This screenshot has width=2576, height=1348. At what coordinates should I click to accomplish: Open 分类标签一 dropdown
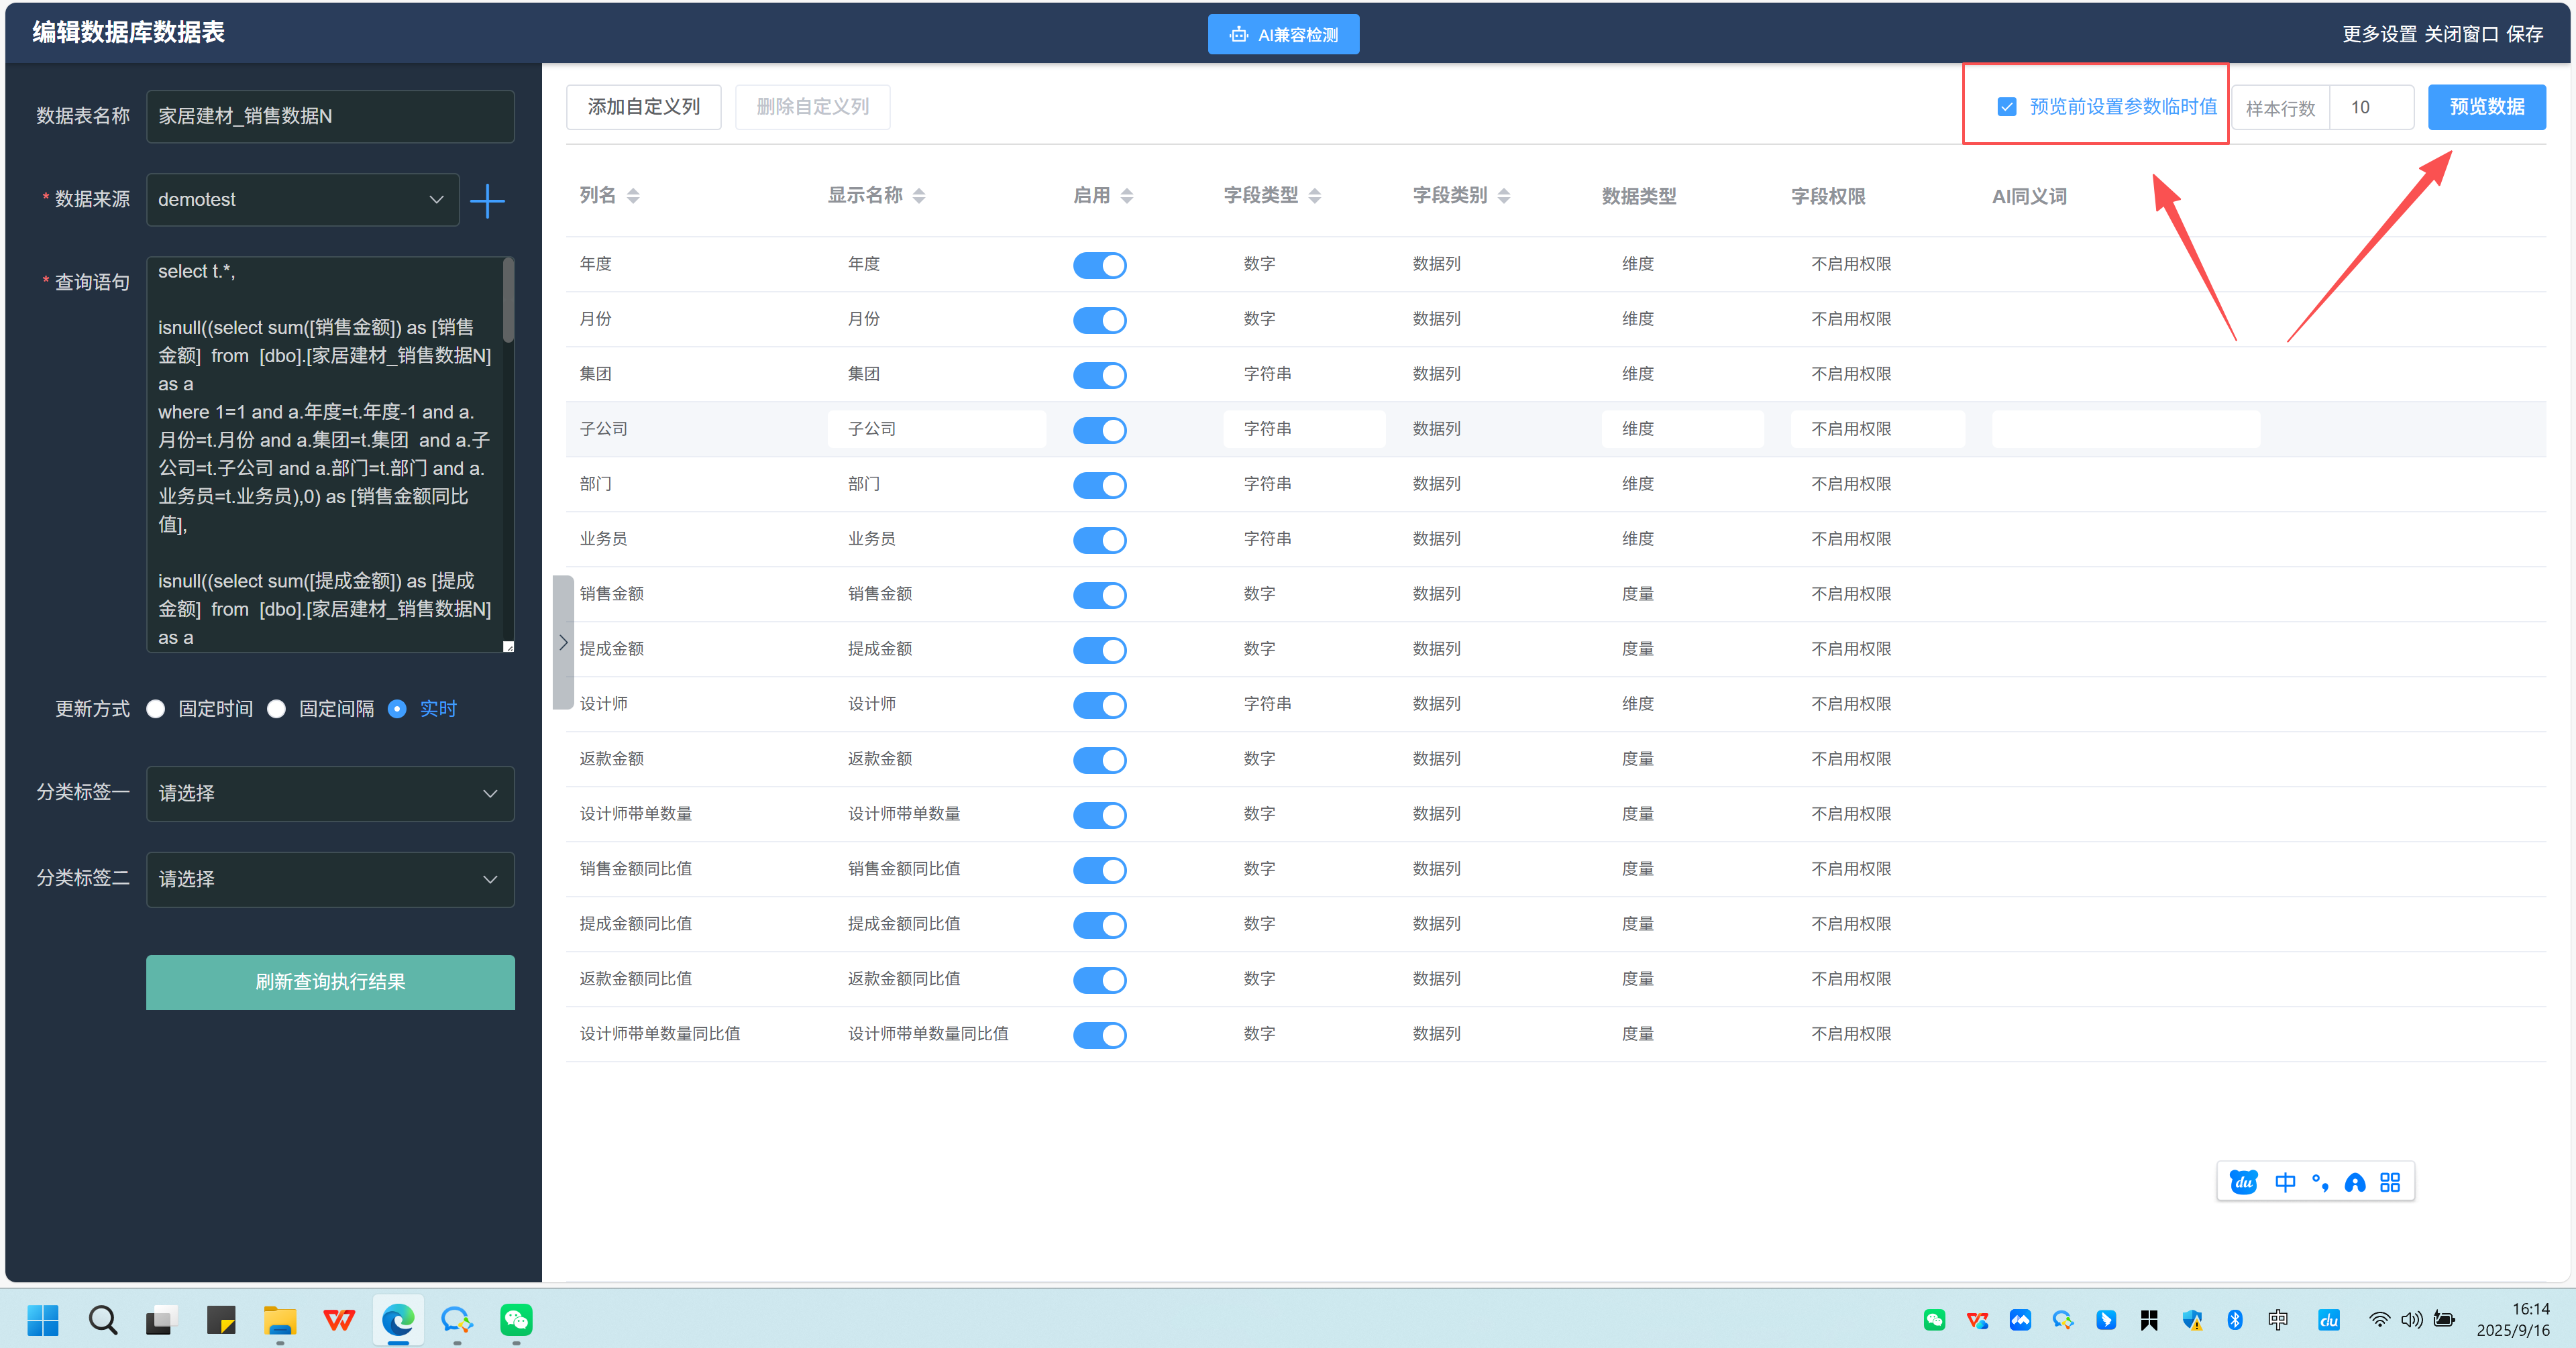330,794
